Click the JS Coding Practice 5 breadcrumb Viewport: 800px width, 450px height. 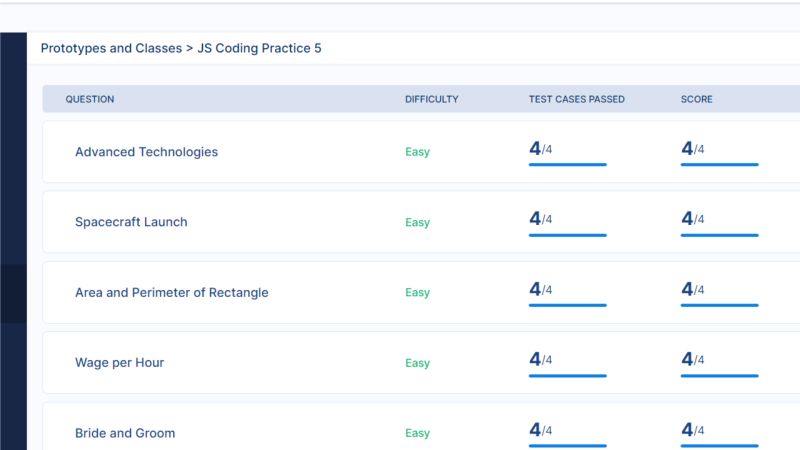259,48
